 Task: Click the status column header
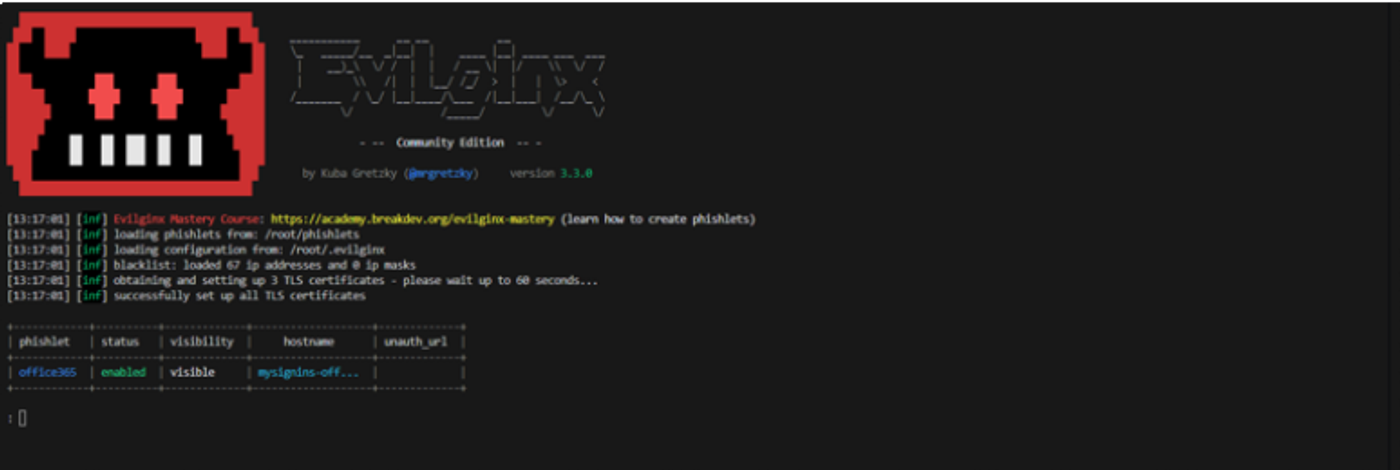pos(121,342)
